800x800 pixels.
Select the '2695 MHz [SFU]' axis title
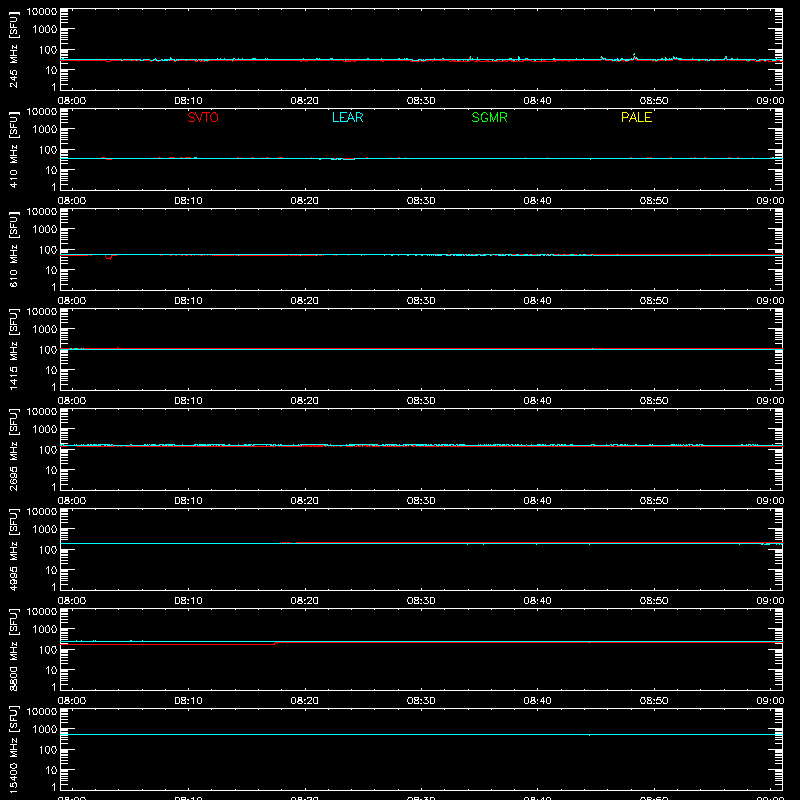(x=13, y=449)
